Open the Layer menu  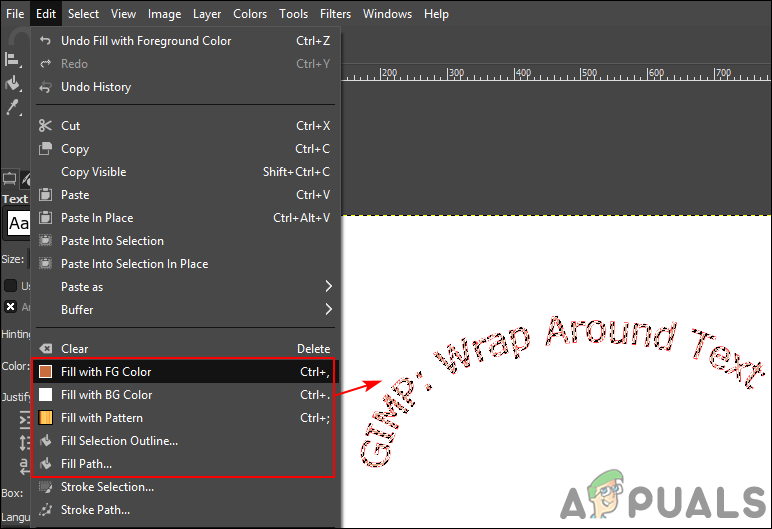coord(207,14)
